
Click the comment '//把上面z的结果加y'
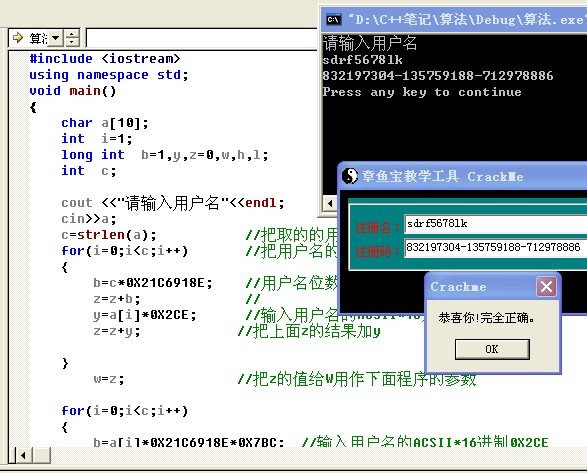pos(309,331)
